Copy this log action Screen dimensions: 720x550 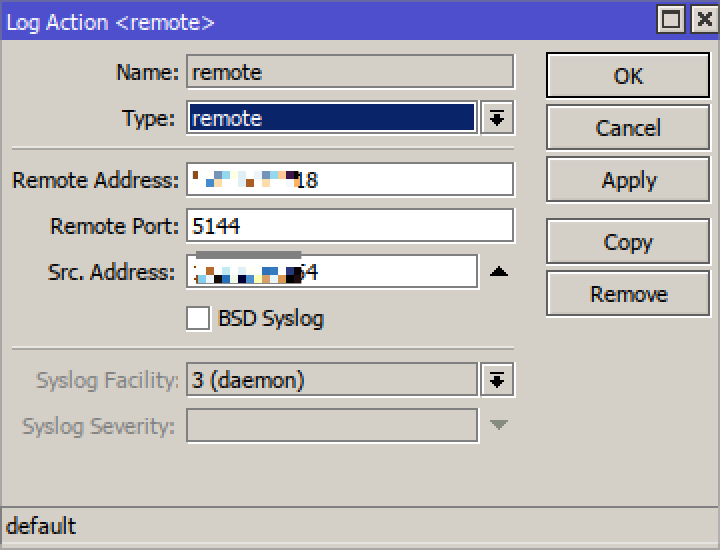click(627, 242)
